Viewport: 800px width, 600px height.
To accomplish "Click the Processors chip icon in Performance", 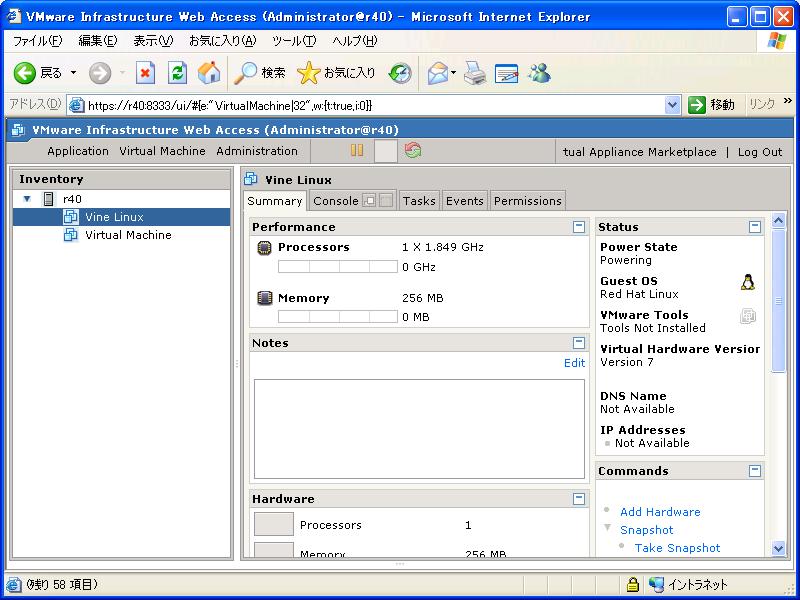I will click(264, 248).
